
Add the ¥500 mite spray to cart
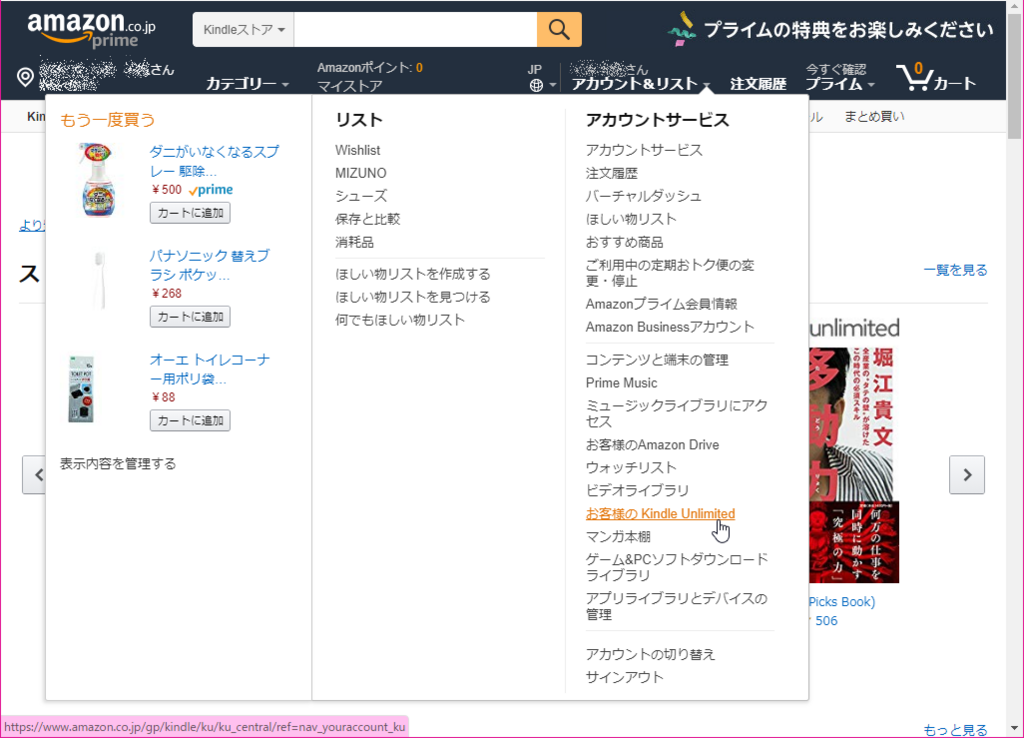190,213
